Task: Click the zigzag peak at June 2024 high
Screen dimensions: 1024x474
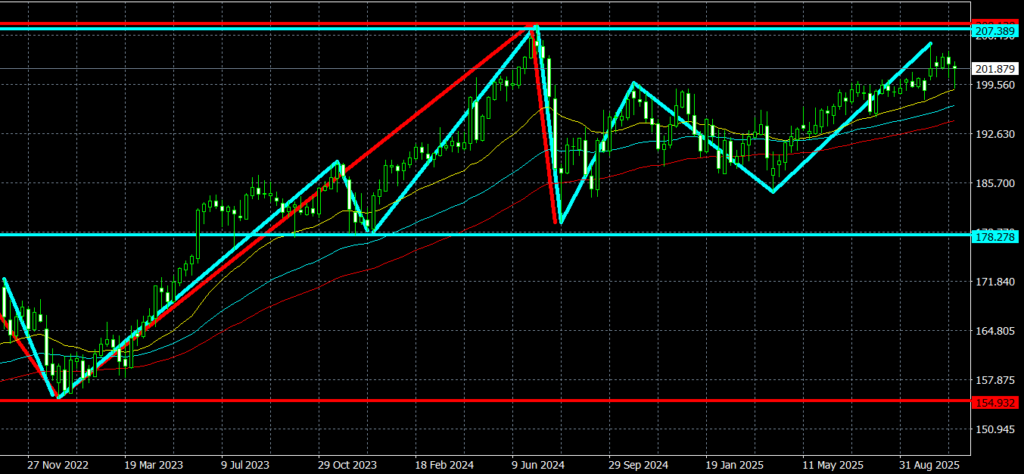Action: point(536,28)
